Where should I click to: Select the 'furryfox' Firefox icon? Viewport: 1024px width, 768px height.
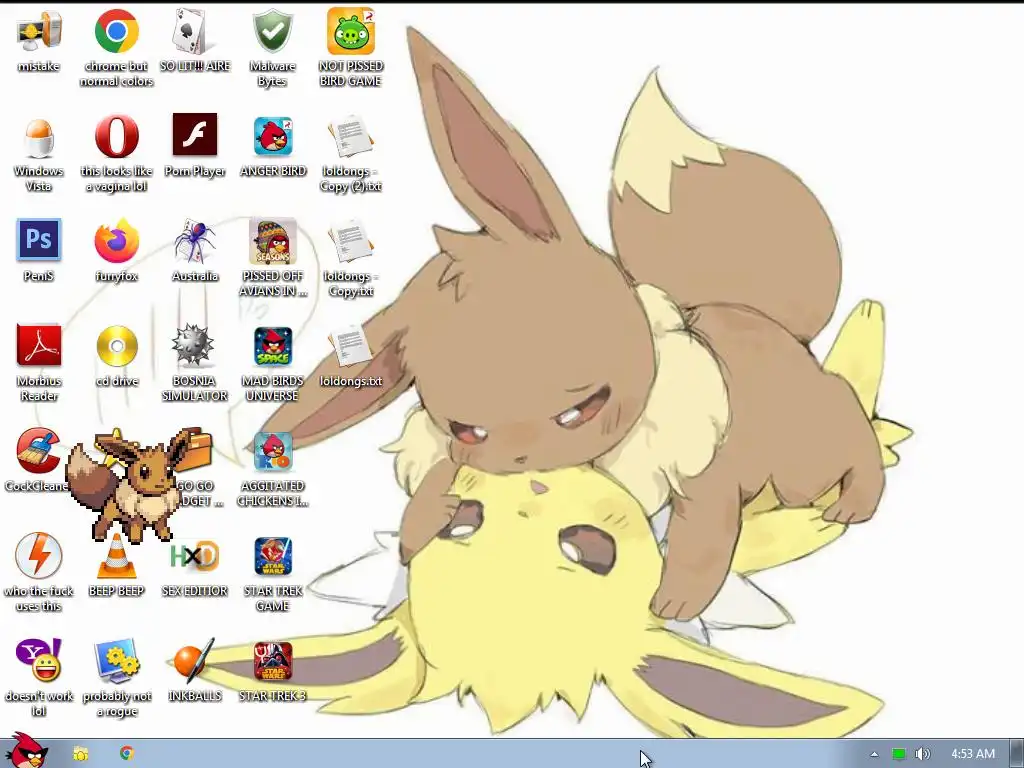coord(116,242)
